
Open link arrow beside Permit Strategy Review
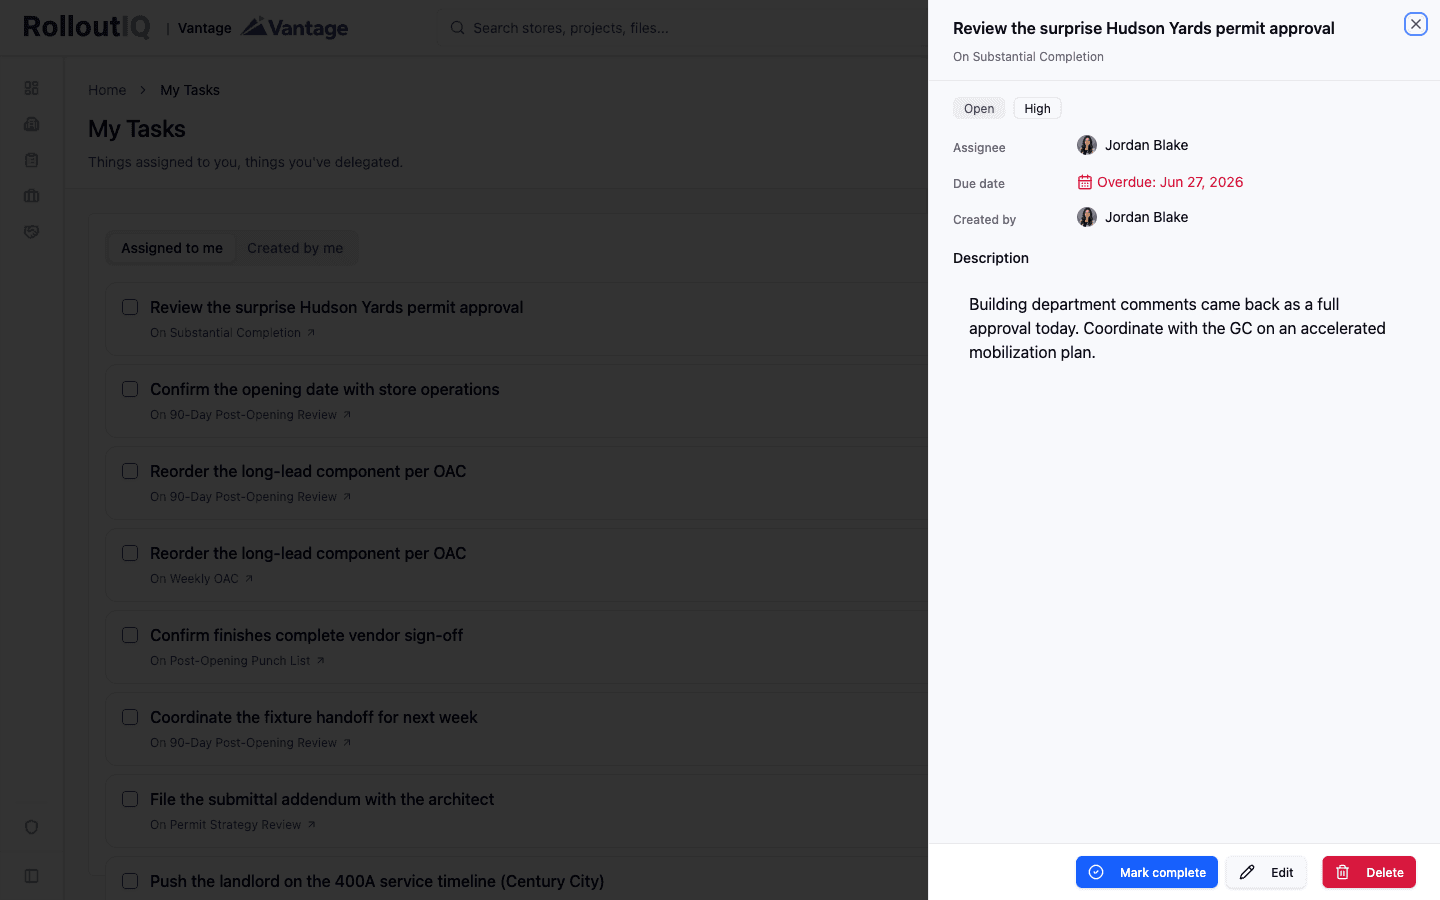click(x=311, y=825)
